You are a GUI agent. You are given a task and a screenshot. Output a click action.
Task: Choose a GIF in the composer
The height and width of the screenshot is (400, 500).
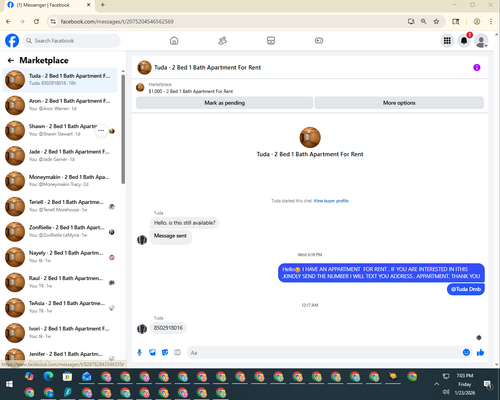[177, 352]
